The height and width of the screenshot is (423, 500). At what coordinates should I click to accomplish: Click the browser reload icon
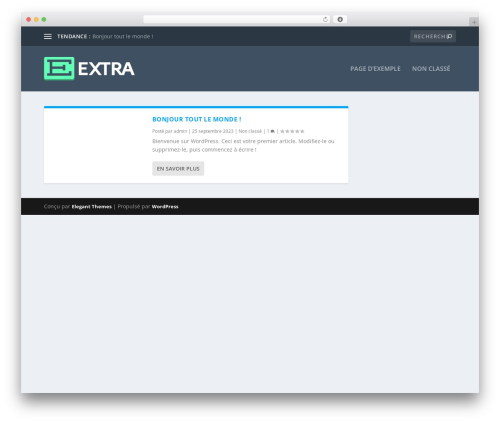point(325,20)
